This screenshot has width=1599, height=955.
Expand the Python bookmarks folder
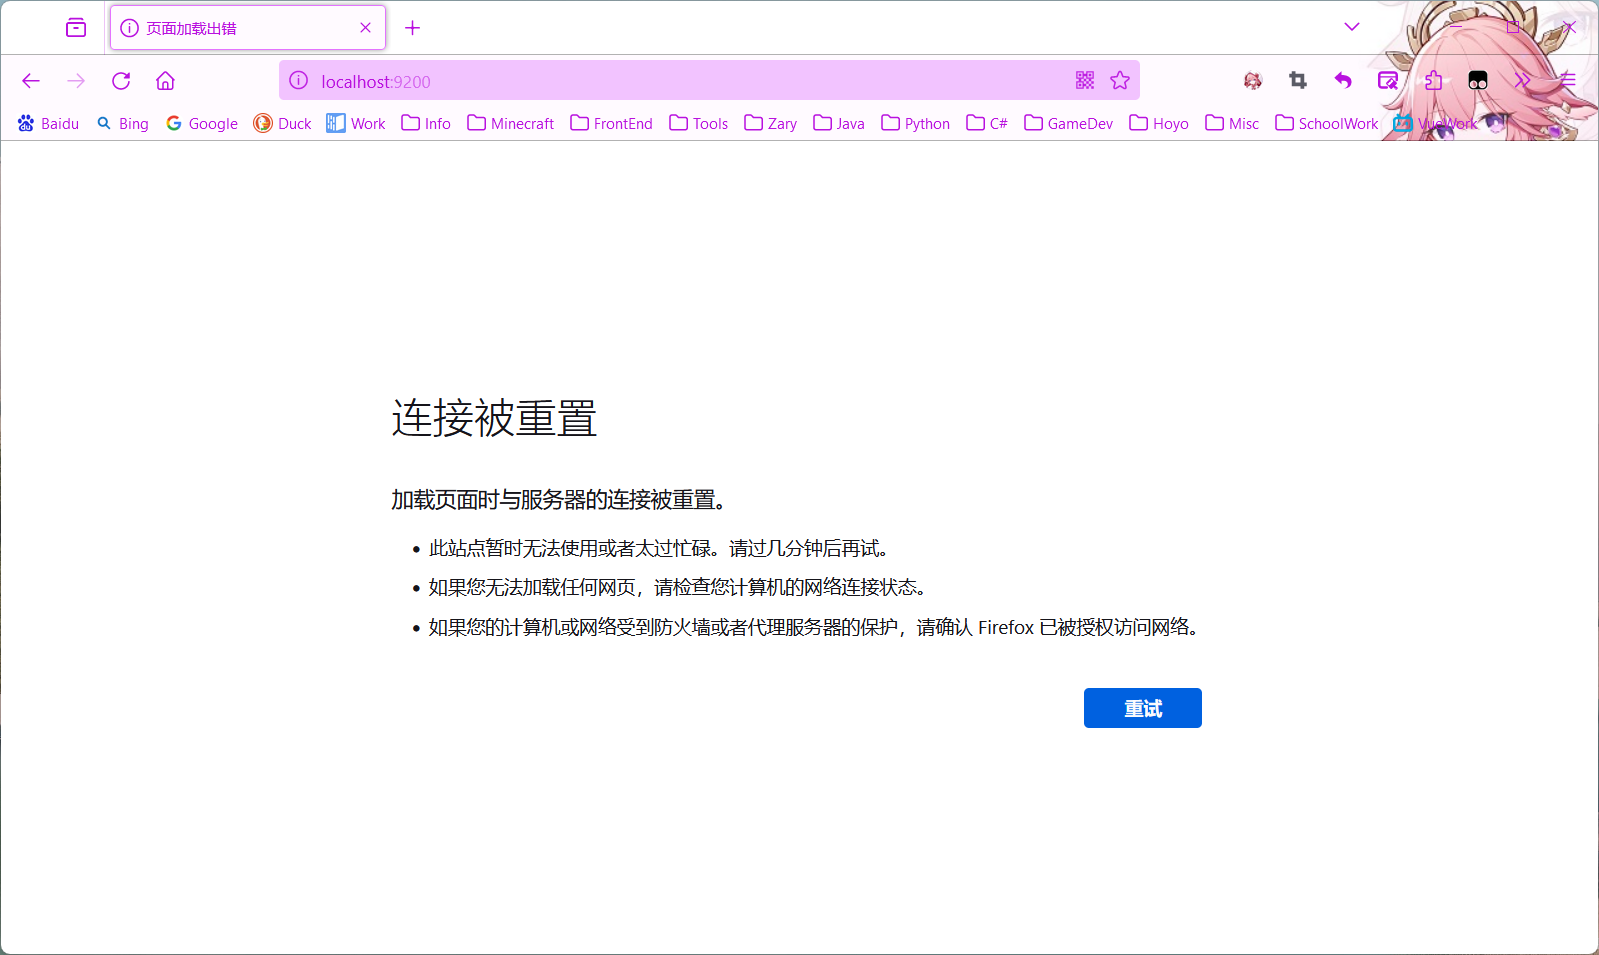click(x=916, y=123)
